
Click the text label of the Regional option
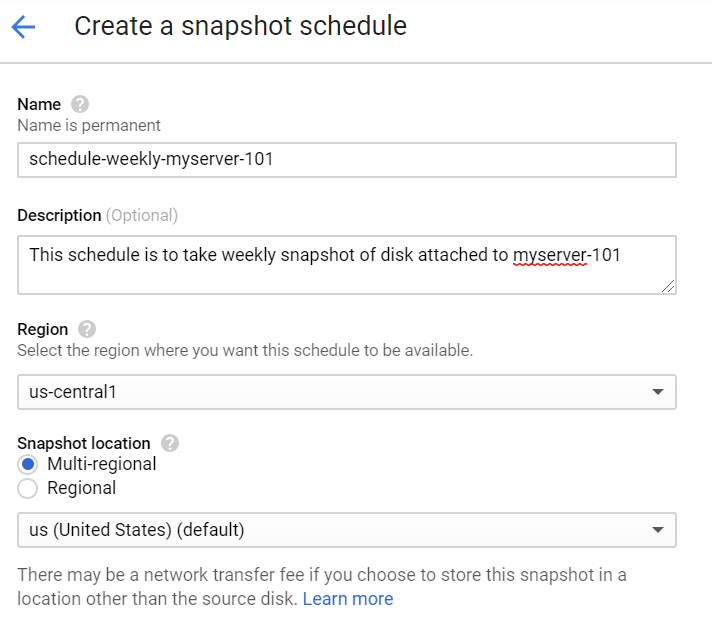[x=81, y=488]
